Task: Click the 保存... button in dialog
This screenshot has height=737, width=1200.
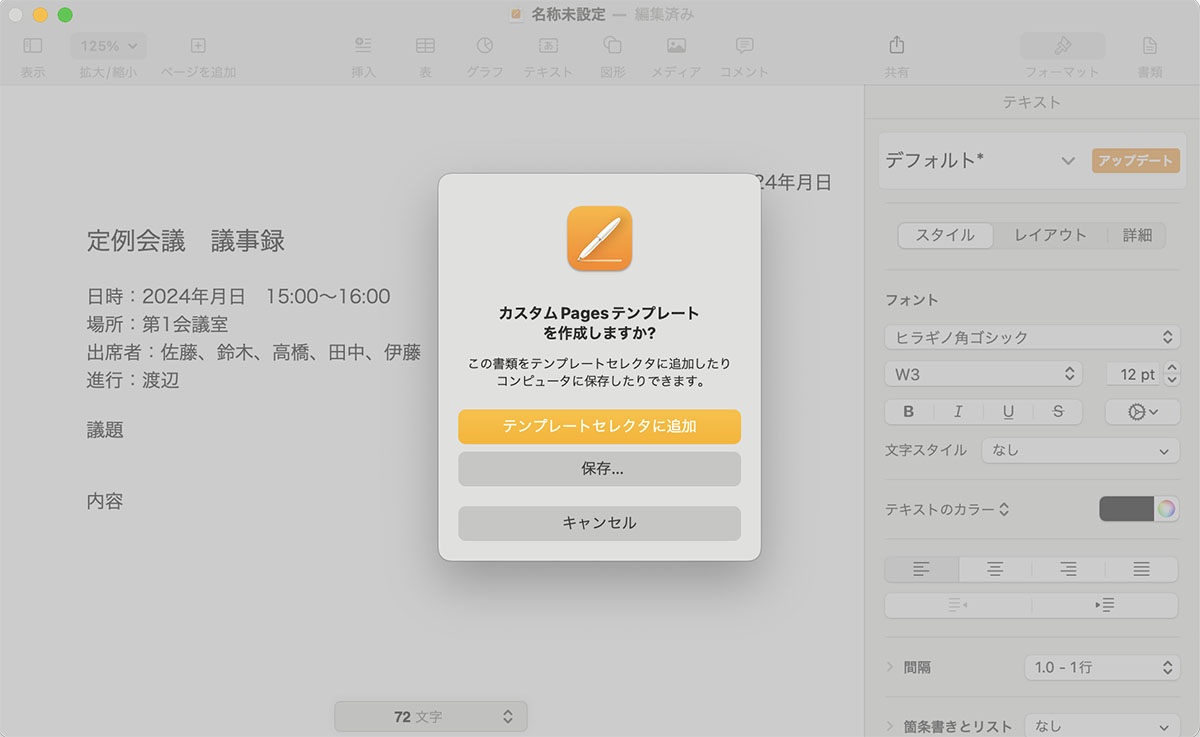Action: 599,469
